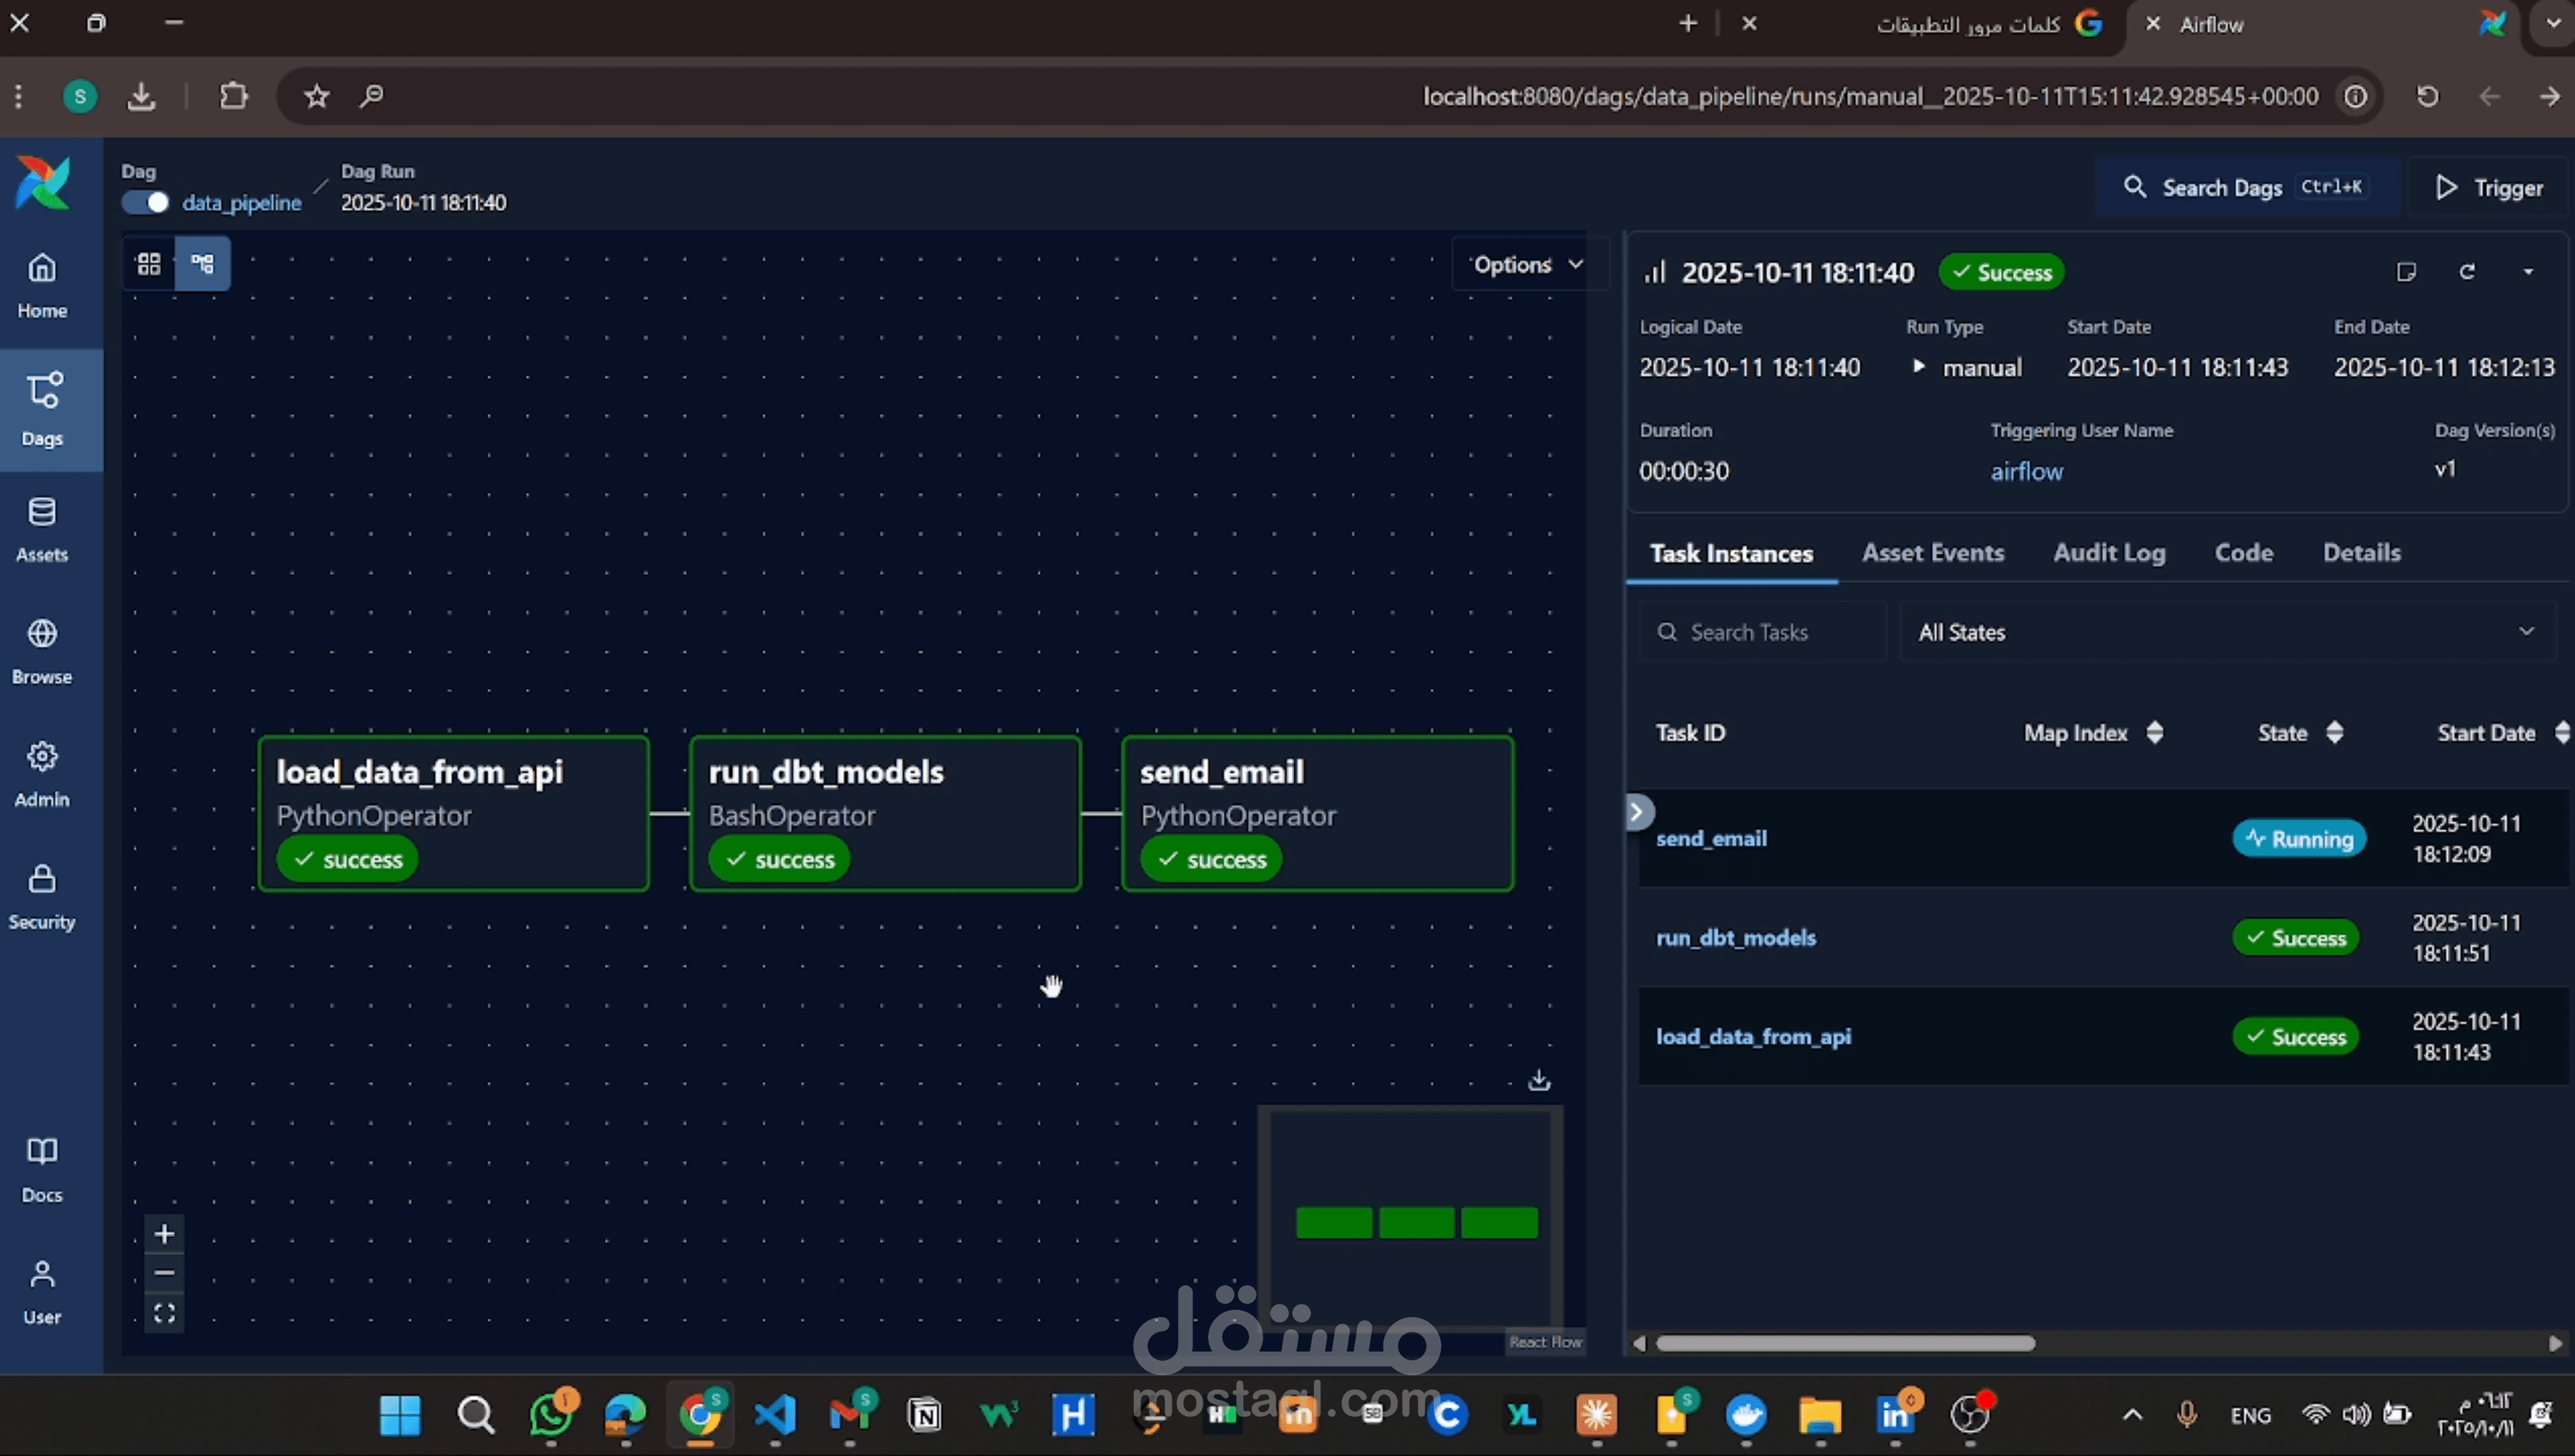The image size is (2575, 1456).
Task: Open the send_email task instance link
Action: tap(1711, 838)
